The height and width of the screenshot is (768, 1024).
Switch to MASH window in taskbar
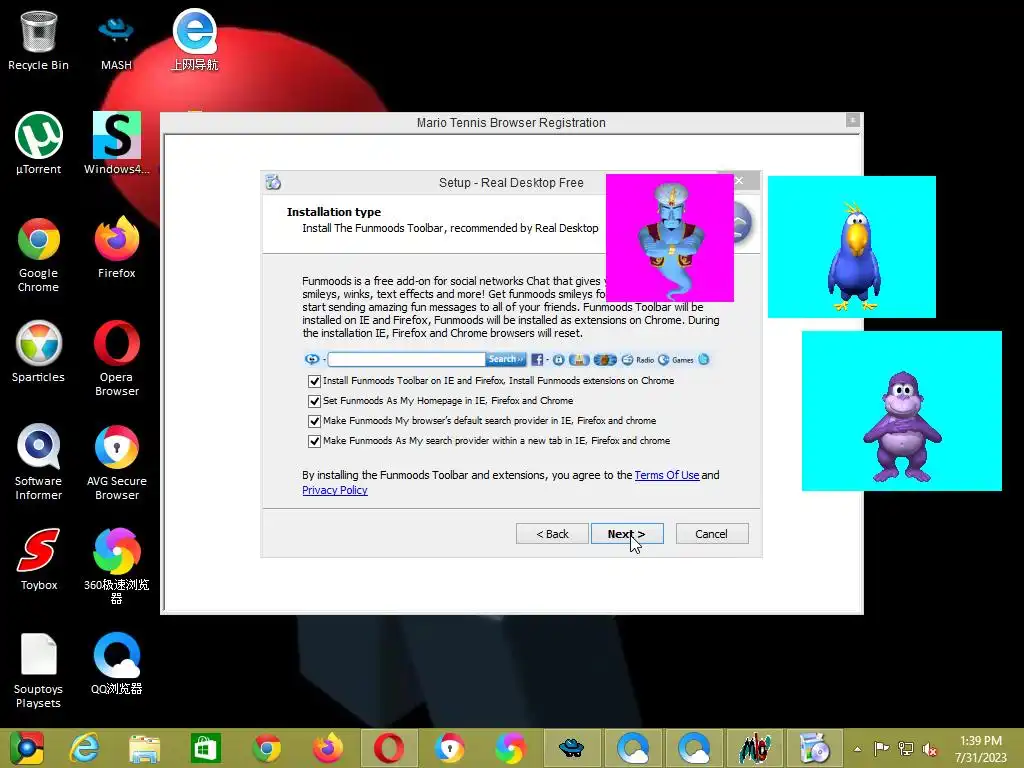click(x=571, y=748)
